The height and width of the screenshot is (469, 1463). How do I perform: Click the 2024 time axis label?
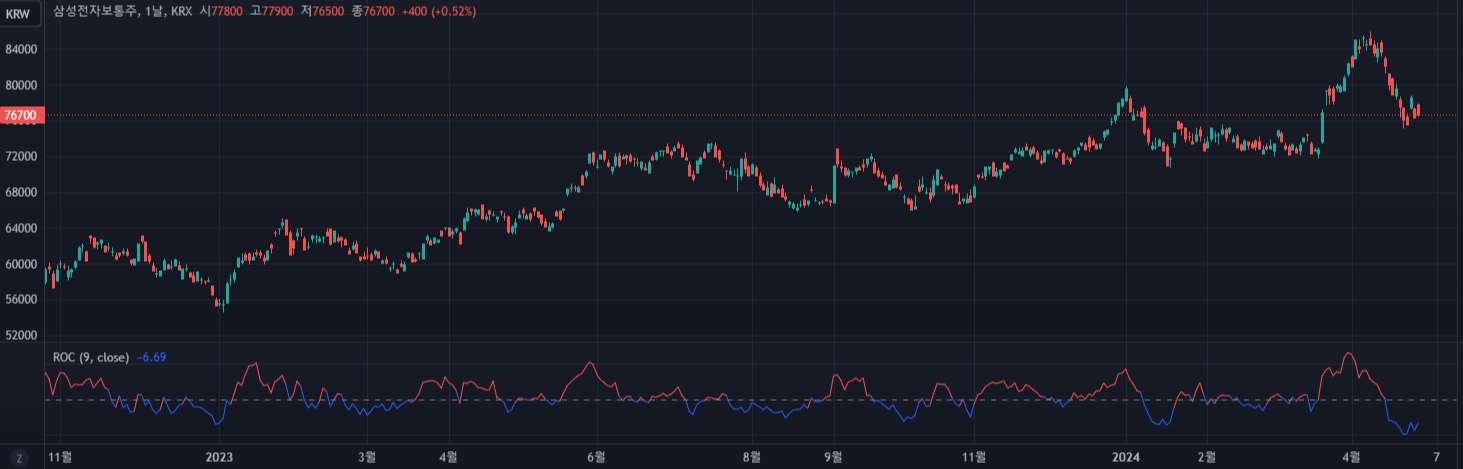point(1127,457)
